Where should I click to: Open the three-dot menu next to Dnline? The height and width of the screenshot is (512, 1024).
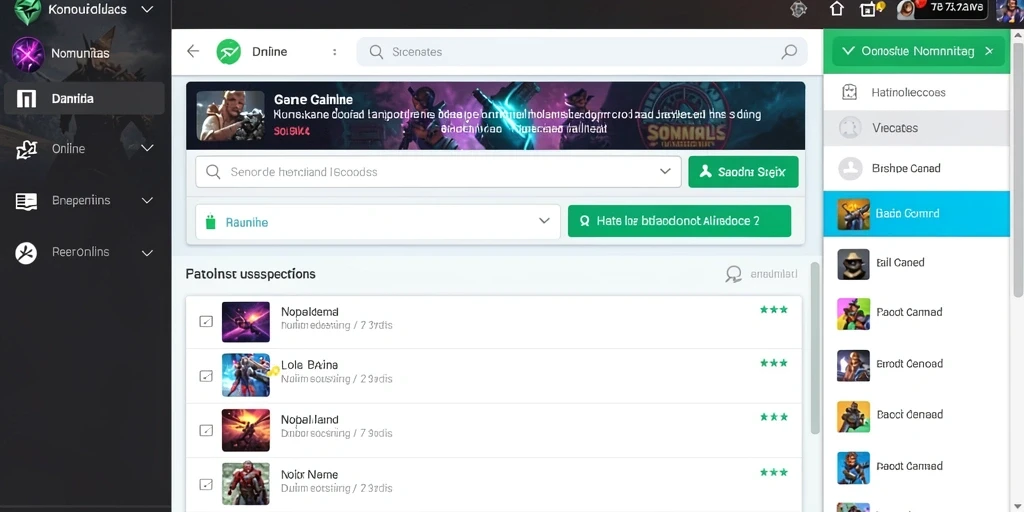pos(334,52)
